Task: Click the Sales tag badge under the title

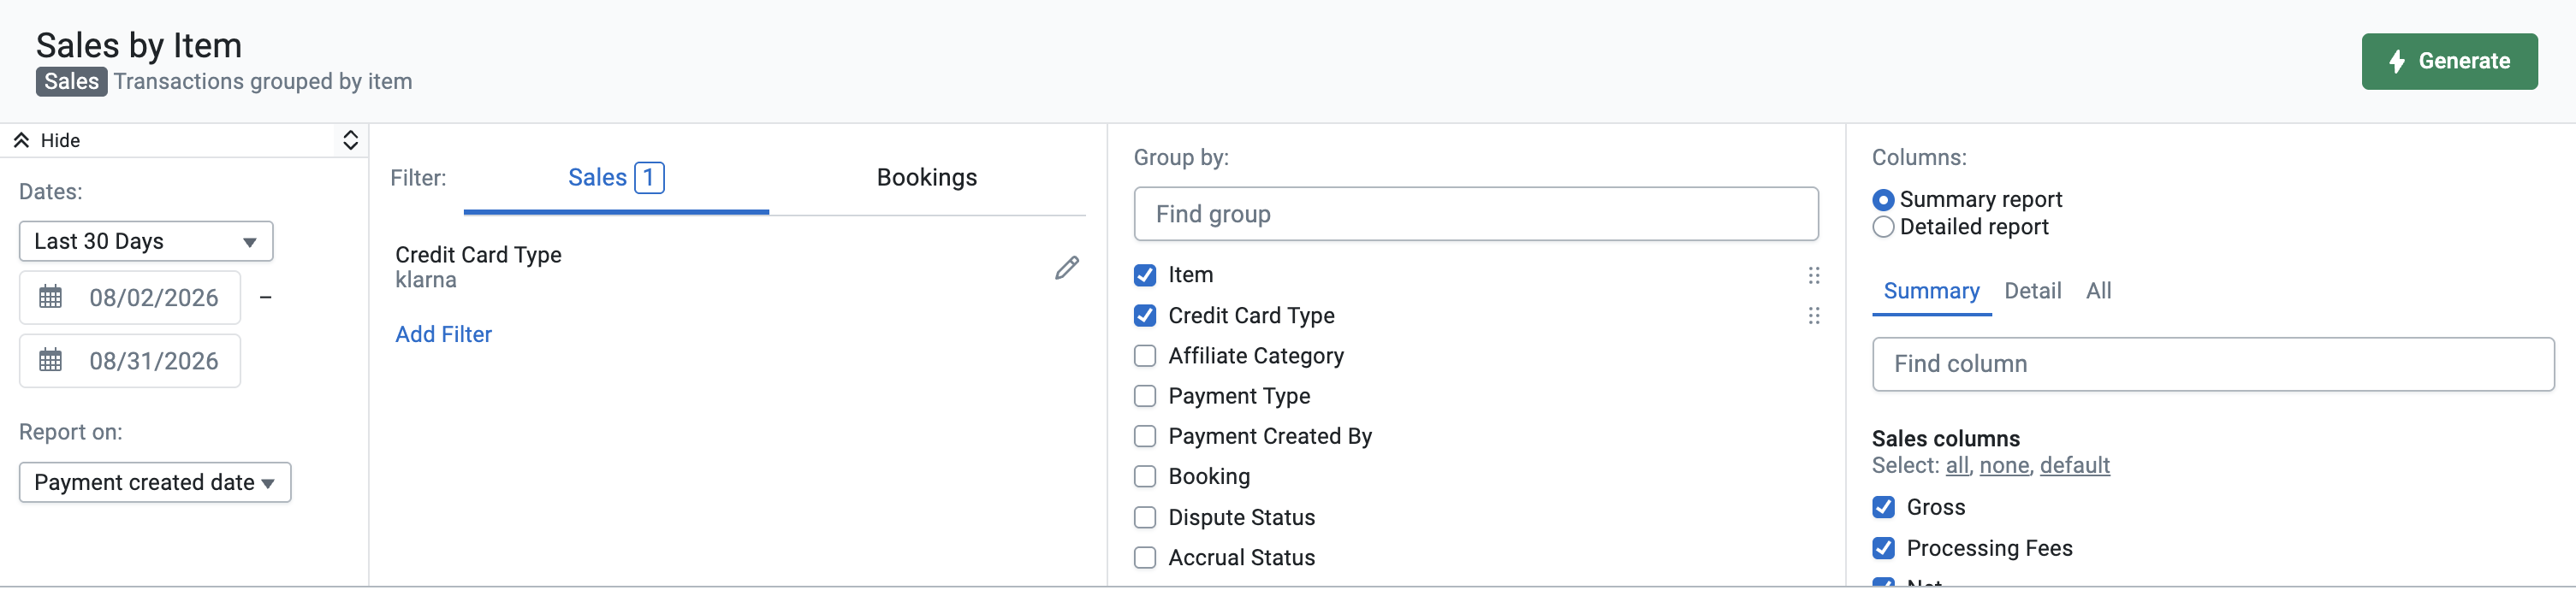Action: point(71,82)
